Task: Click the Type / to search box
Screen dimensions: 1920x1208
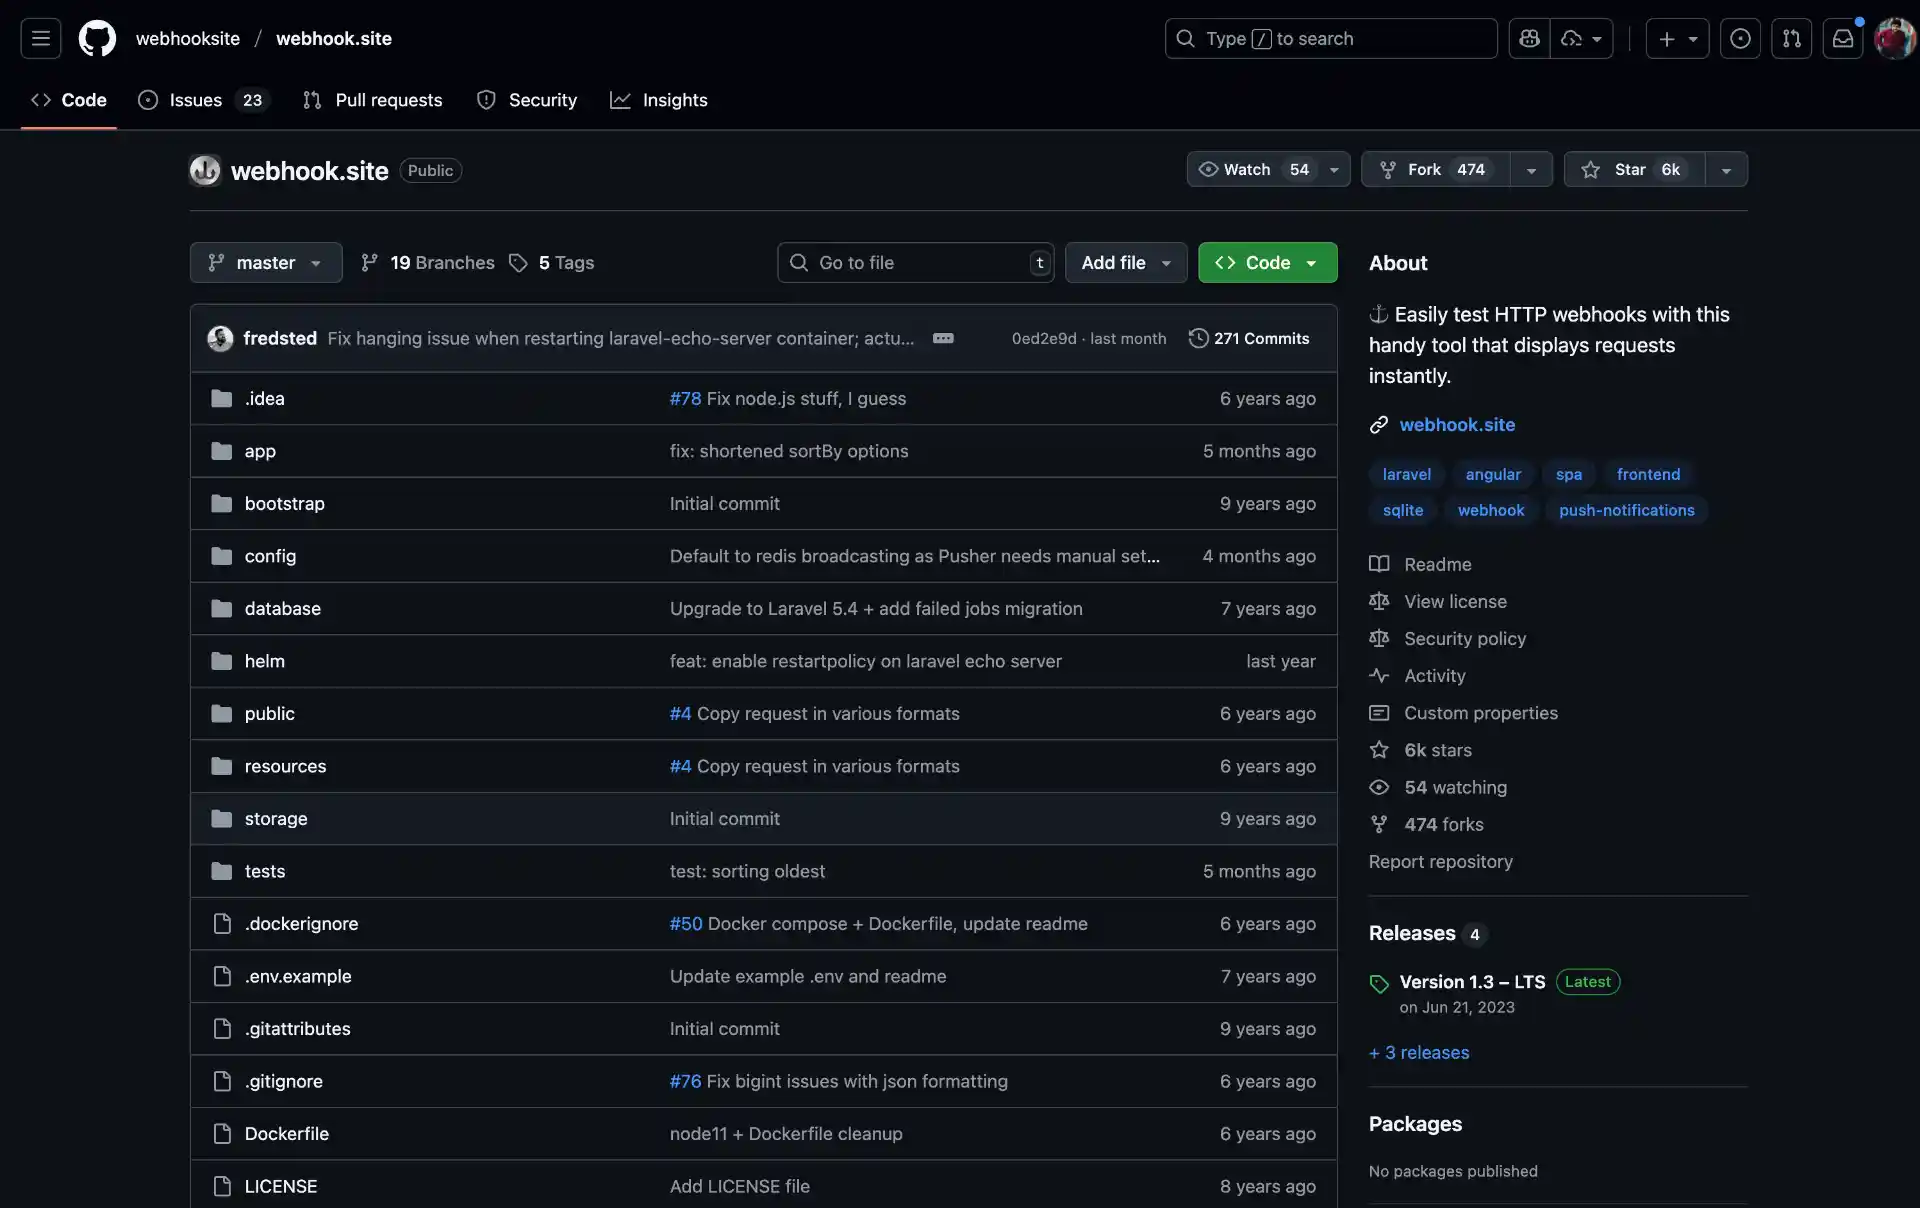Action: pos(1330,39)
